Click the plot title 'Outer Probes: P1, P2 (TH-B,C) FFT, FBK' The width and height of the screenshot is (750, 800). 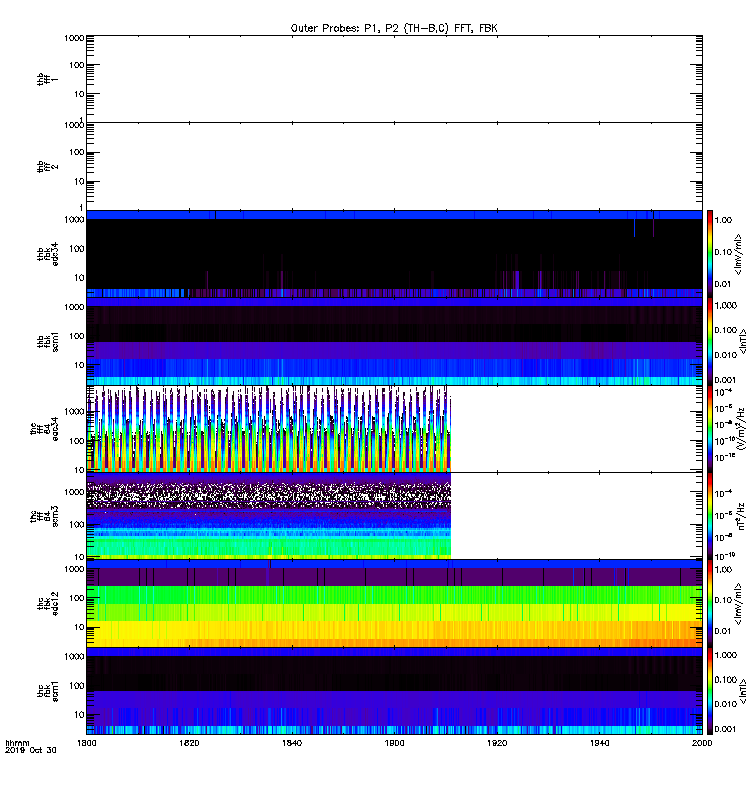[394, 28]
